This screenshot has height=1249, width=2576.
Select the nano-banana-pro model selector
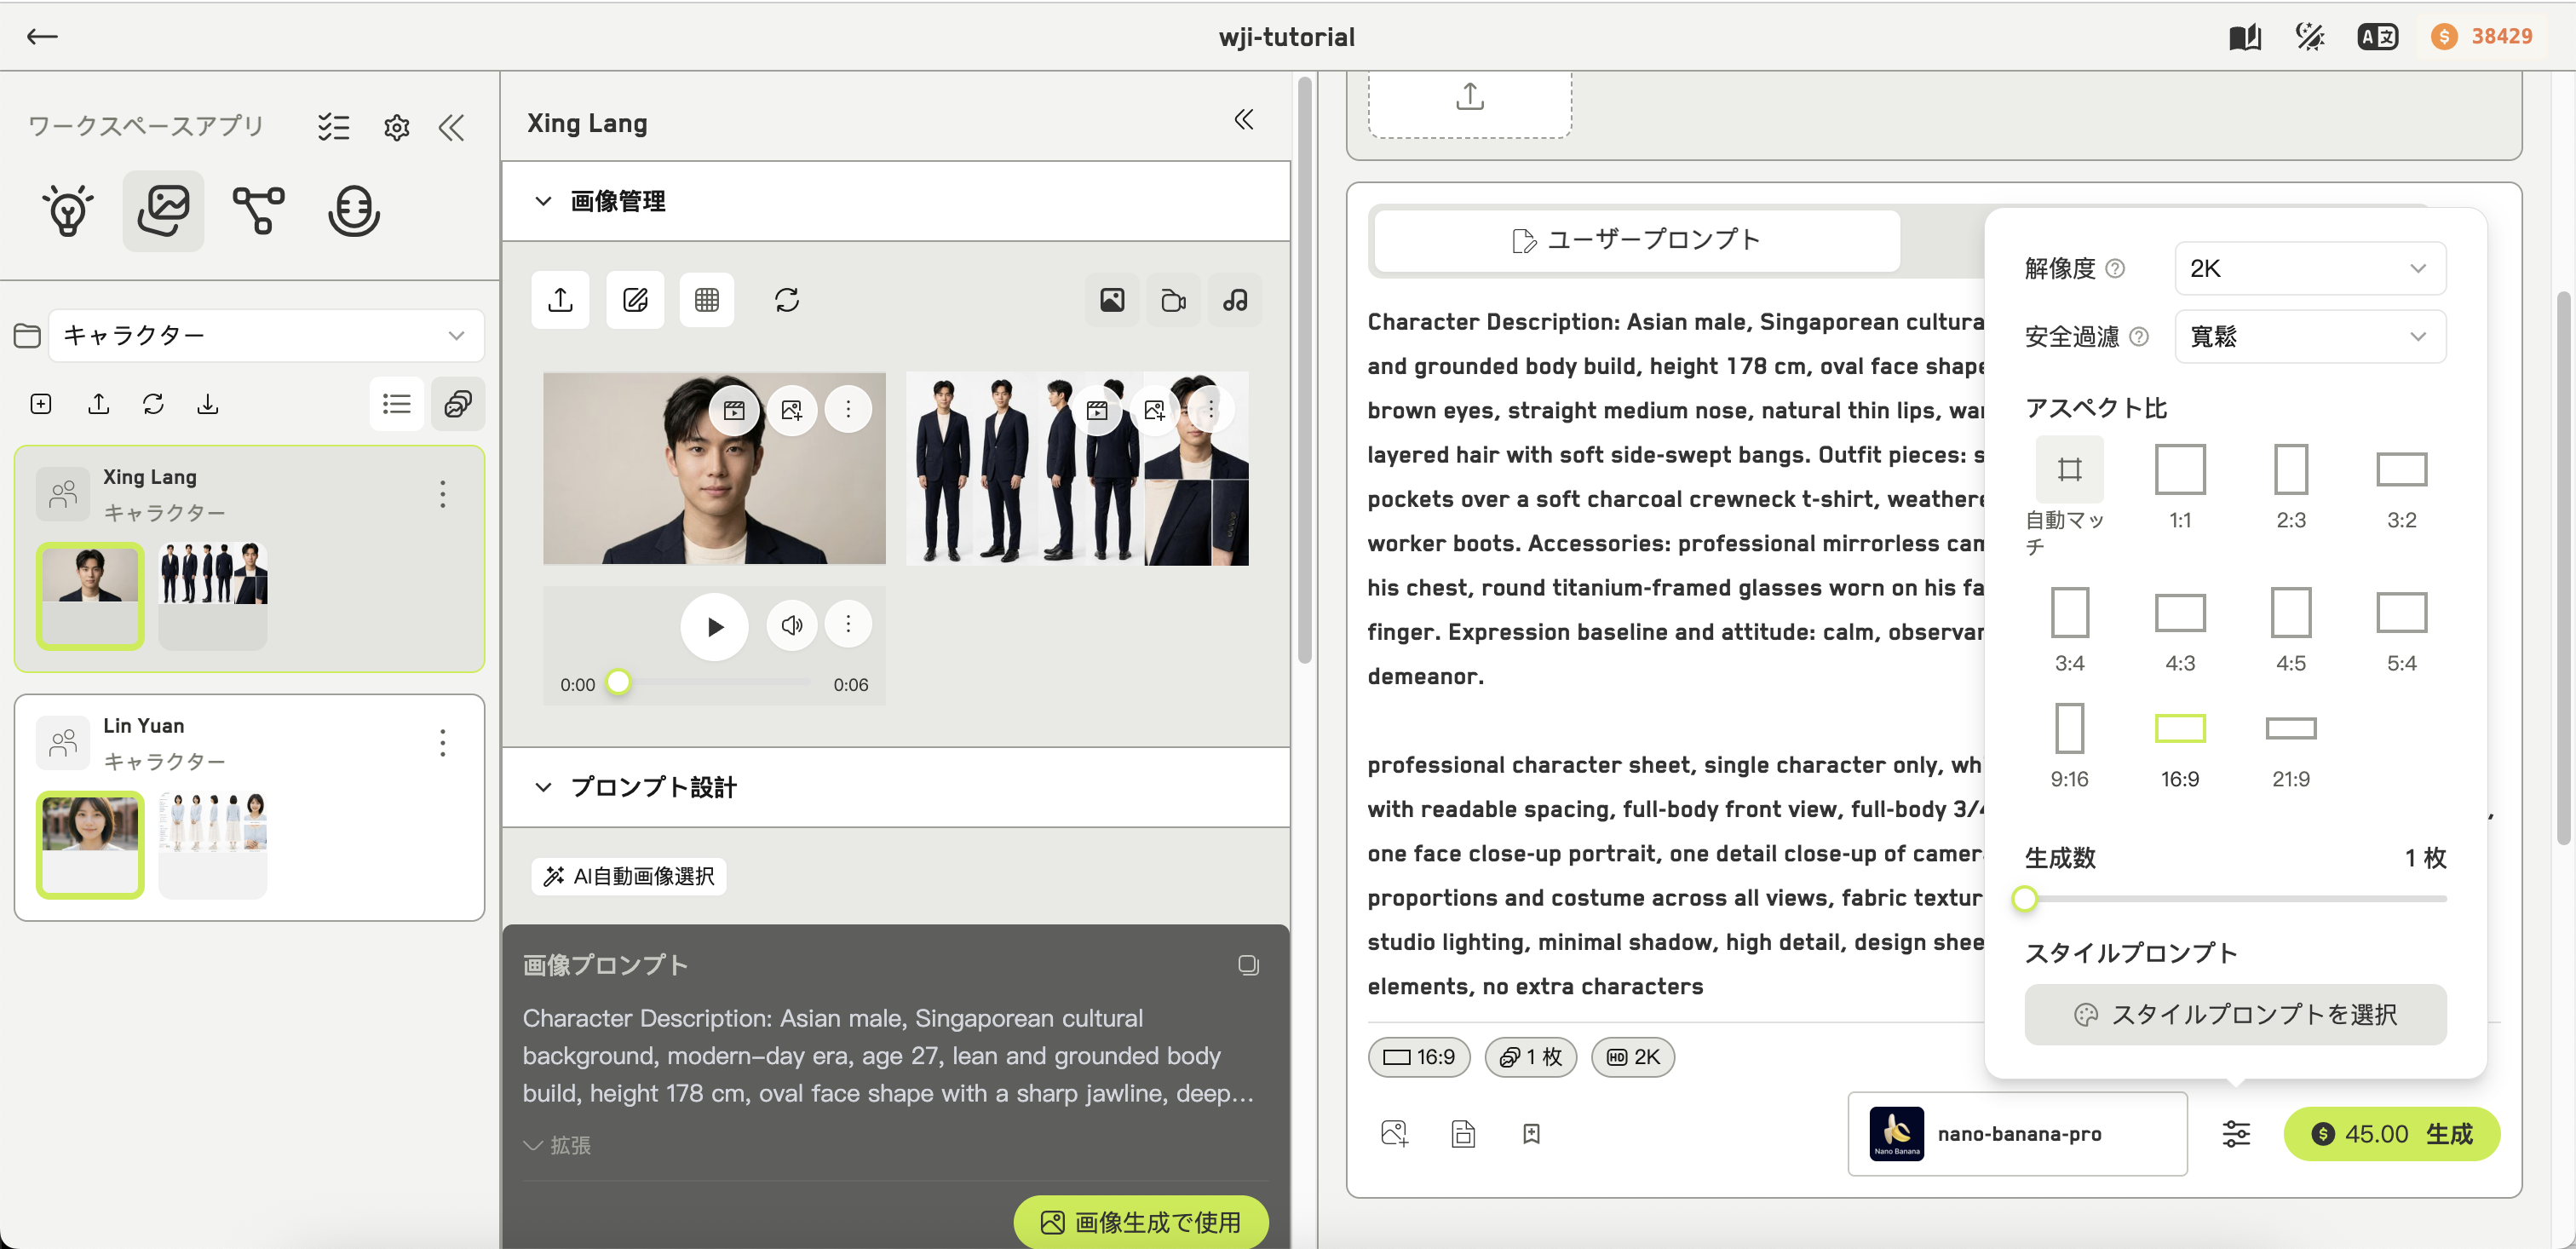pos(2017,1134)
